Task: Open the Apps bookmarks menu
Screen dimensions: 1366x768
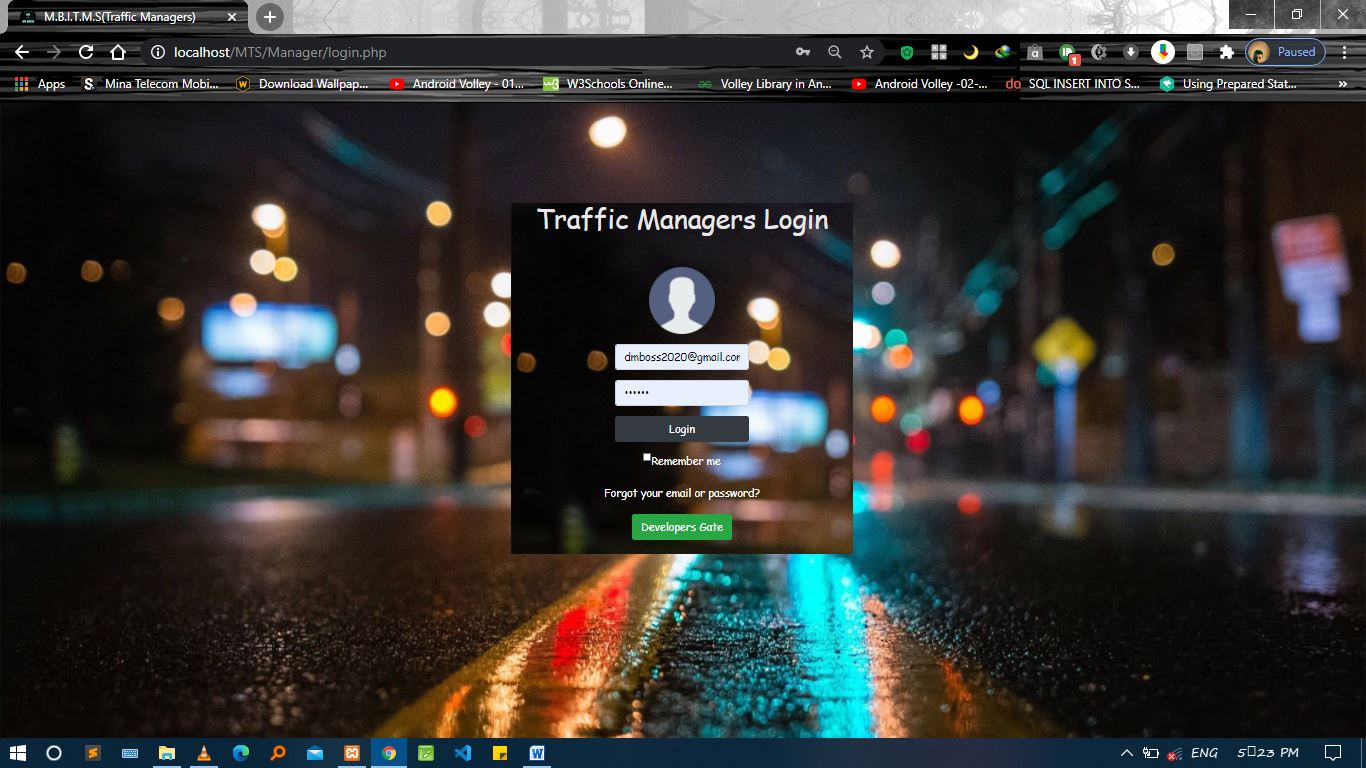Action: coord(40,84)
